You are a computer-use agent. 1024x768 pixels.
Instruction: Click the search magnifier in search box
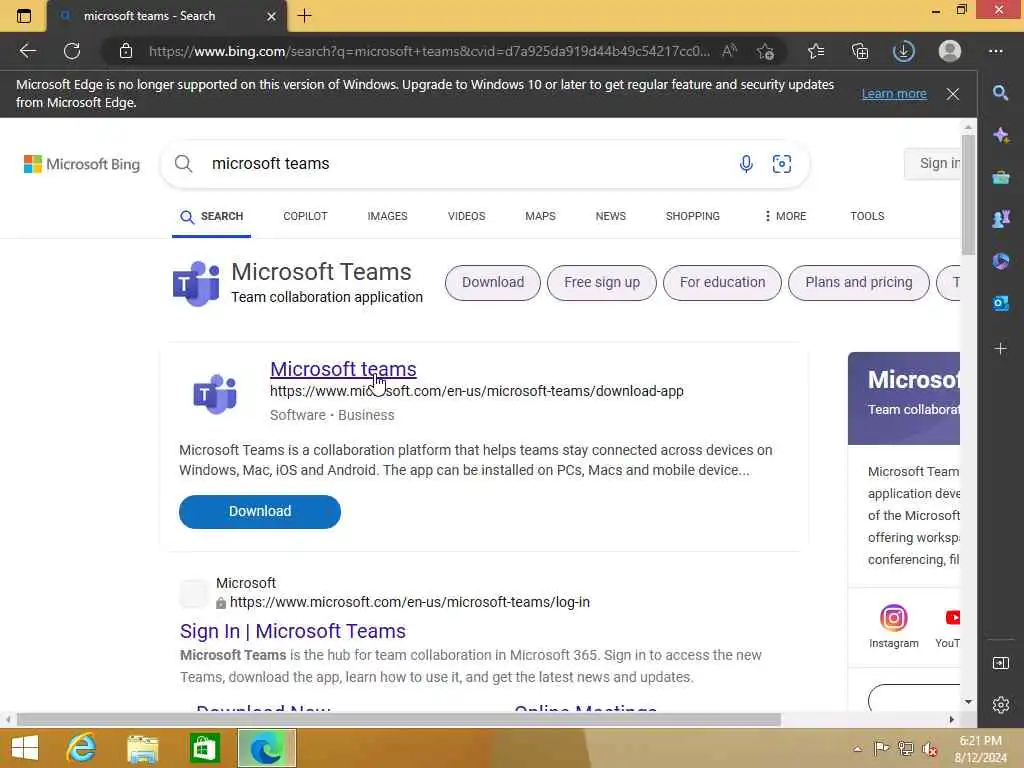point(184,163)
